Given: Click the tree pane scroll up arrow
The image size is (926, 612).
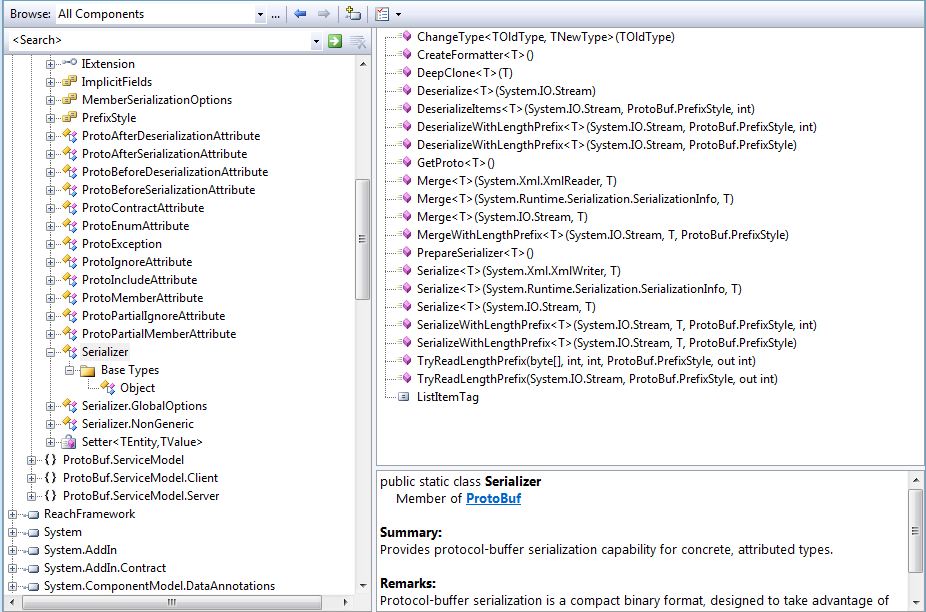Looking at the screenshot, I should pyautogui.click(x=363, y=64).
